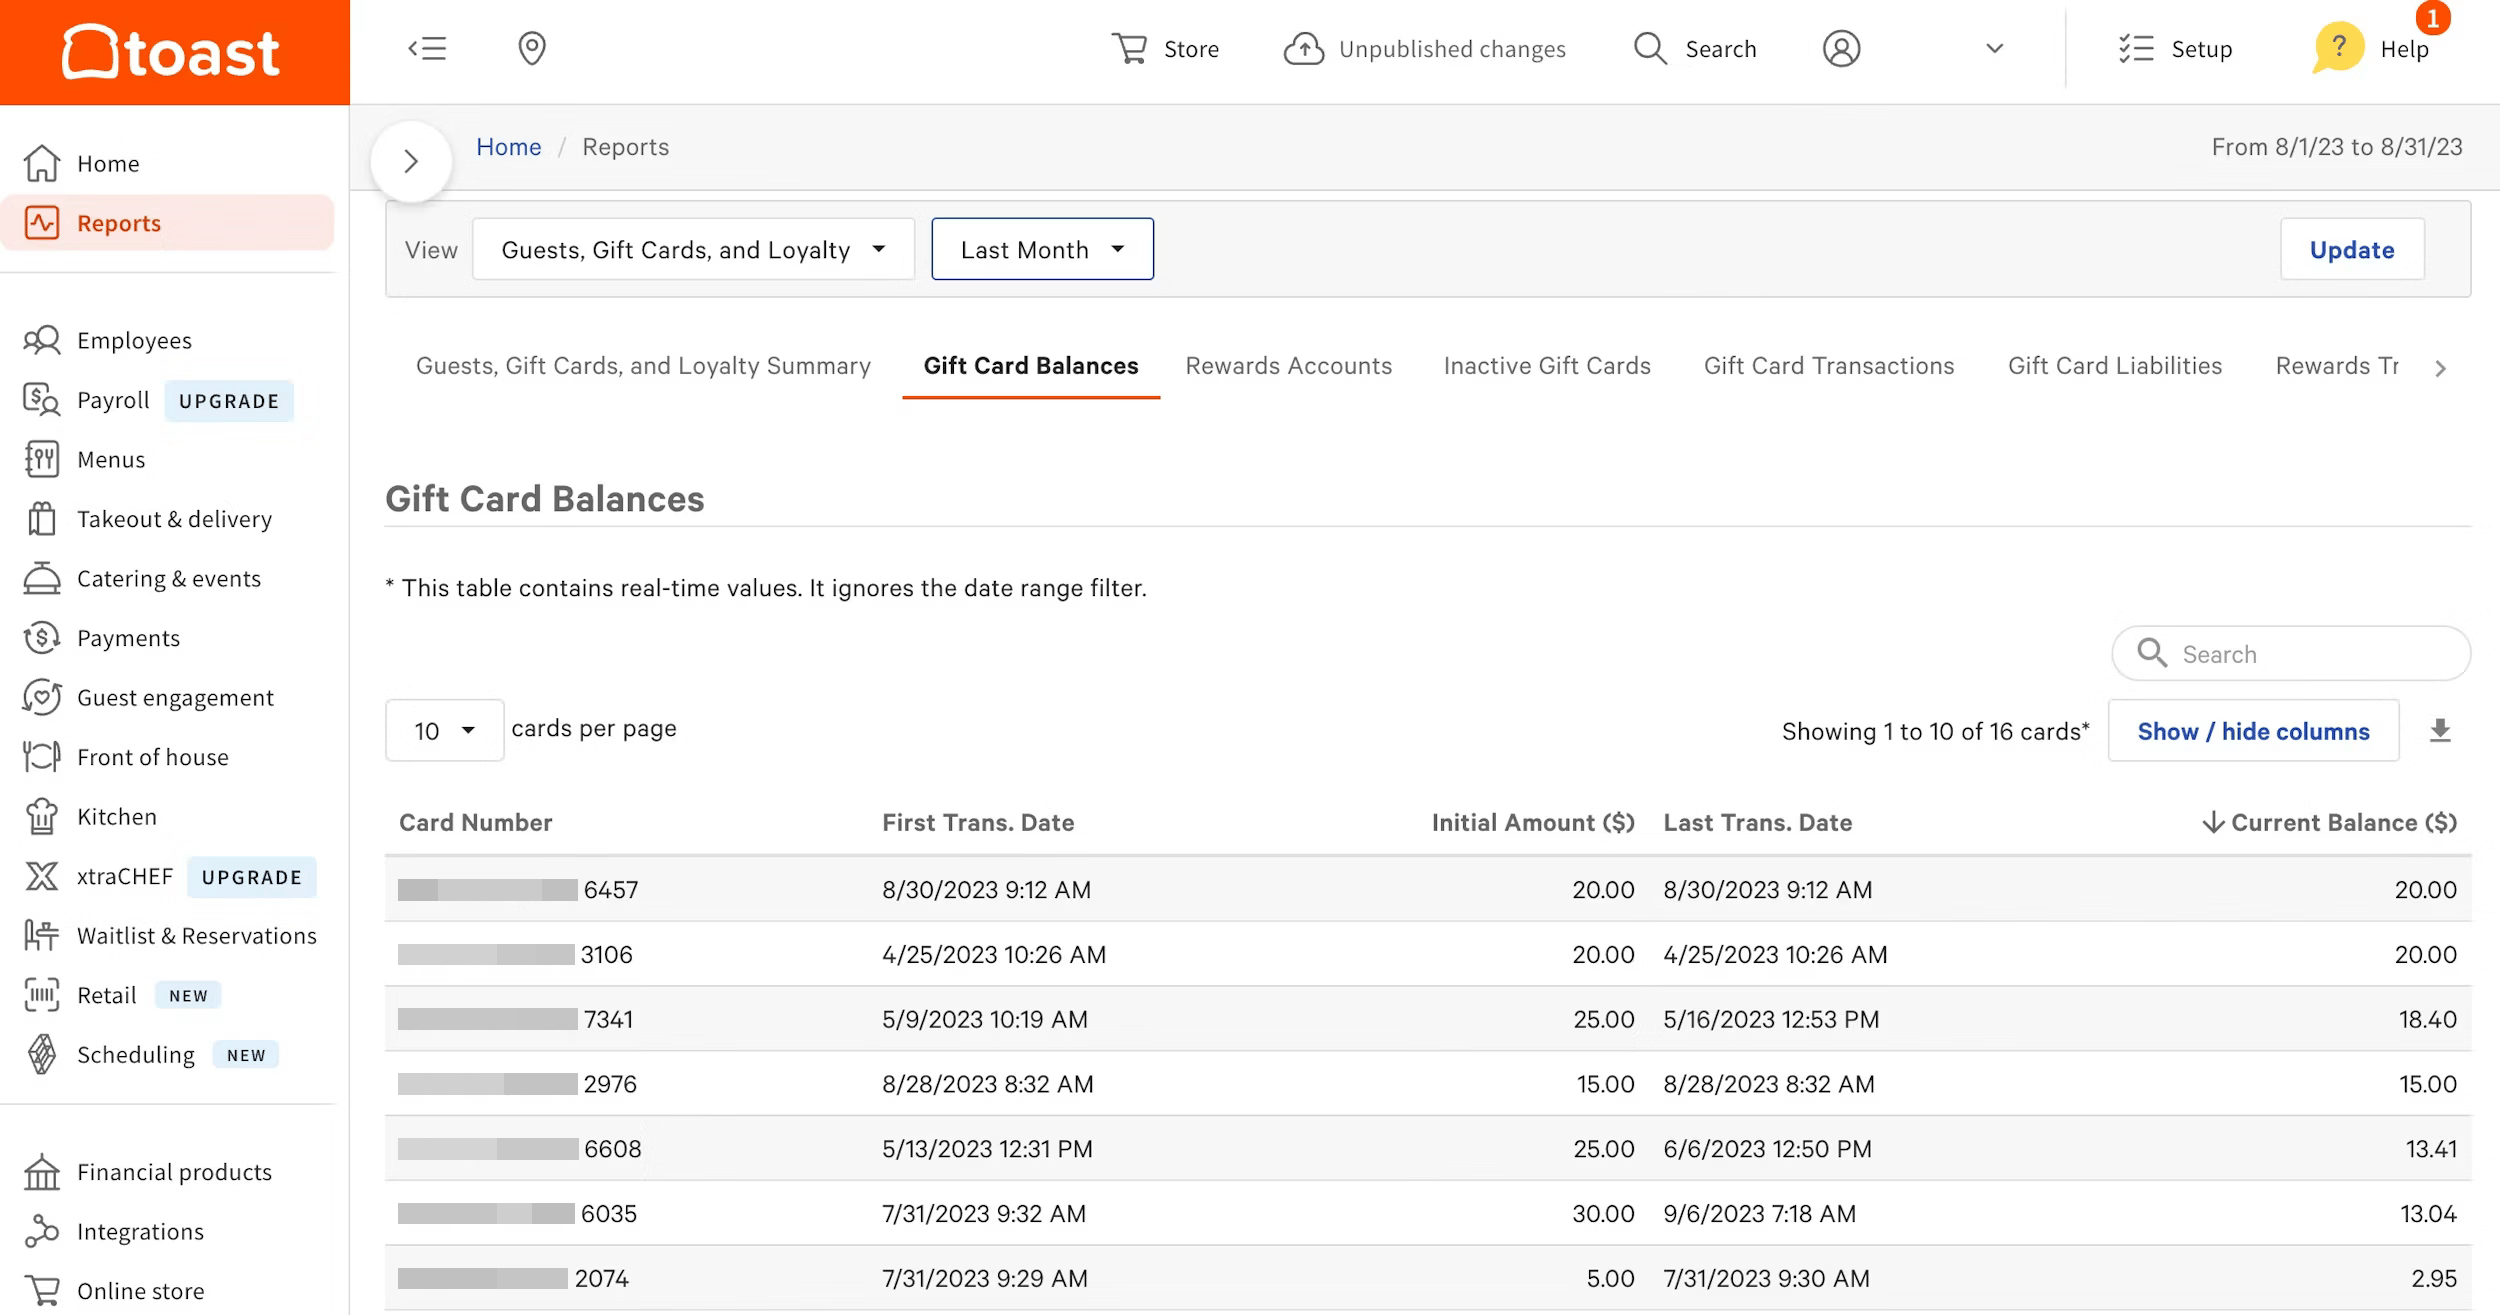Click the Payroll icon in sidebar

42,400
